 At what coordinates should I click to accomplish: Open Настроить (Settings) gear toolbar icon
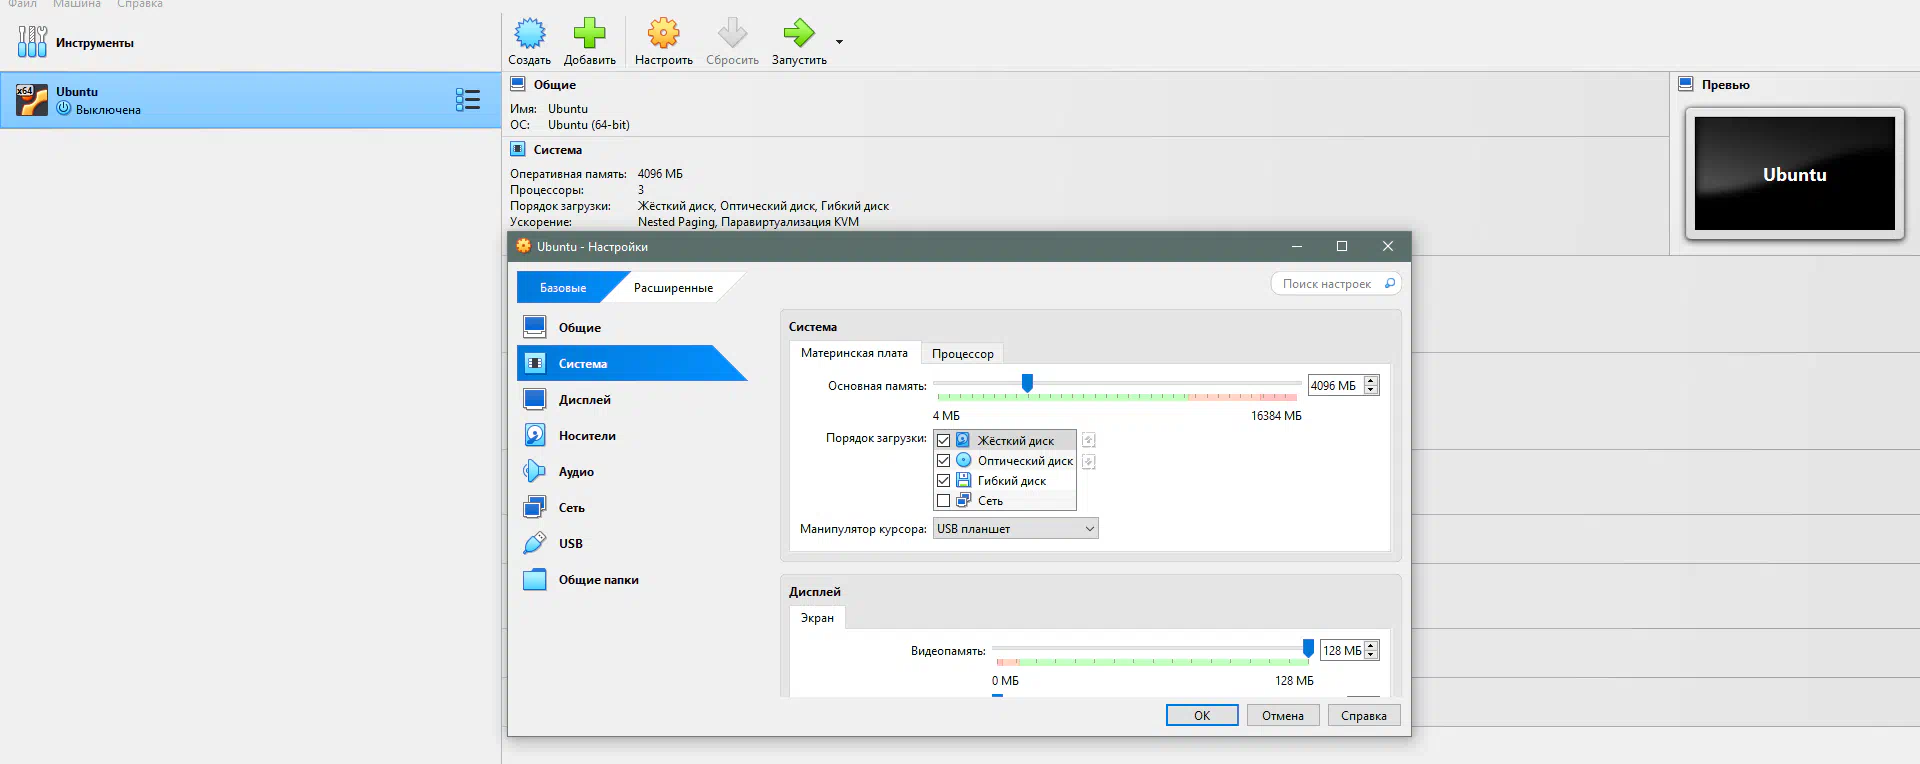pyautogui.click(x=663, y=33)
